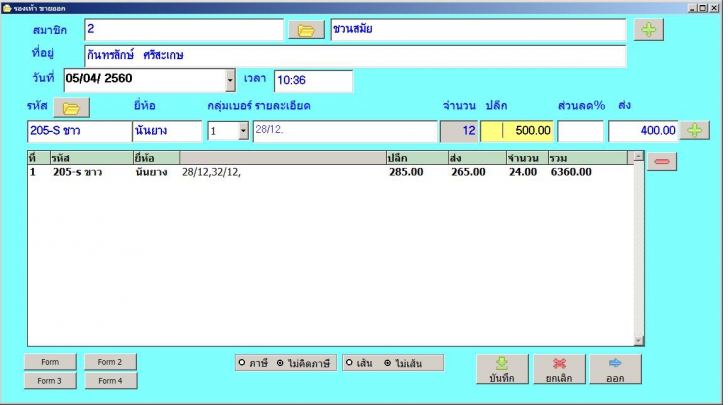Save the record with บันทึก button
The image size is (728, 405).
(x=502, y=369)
